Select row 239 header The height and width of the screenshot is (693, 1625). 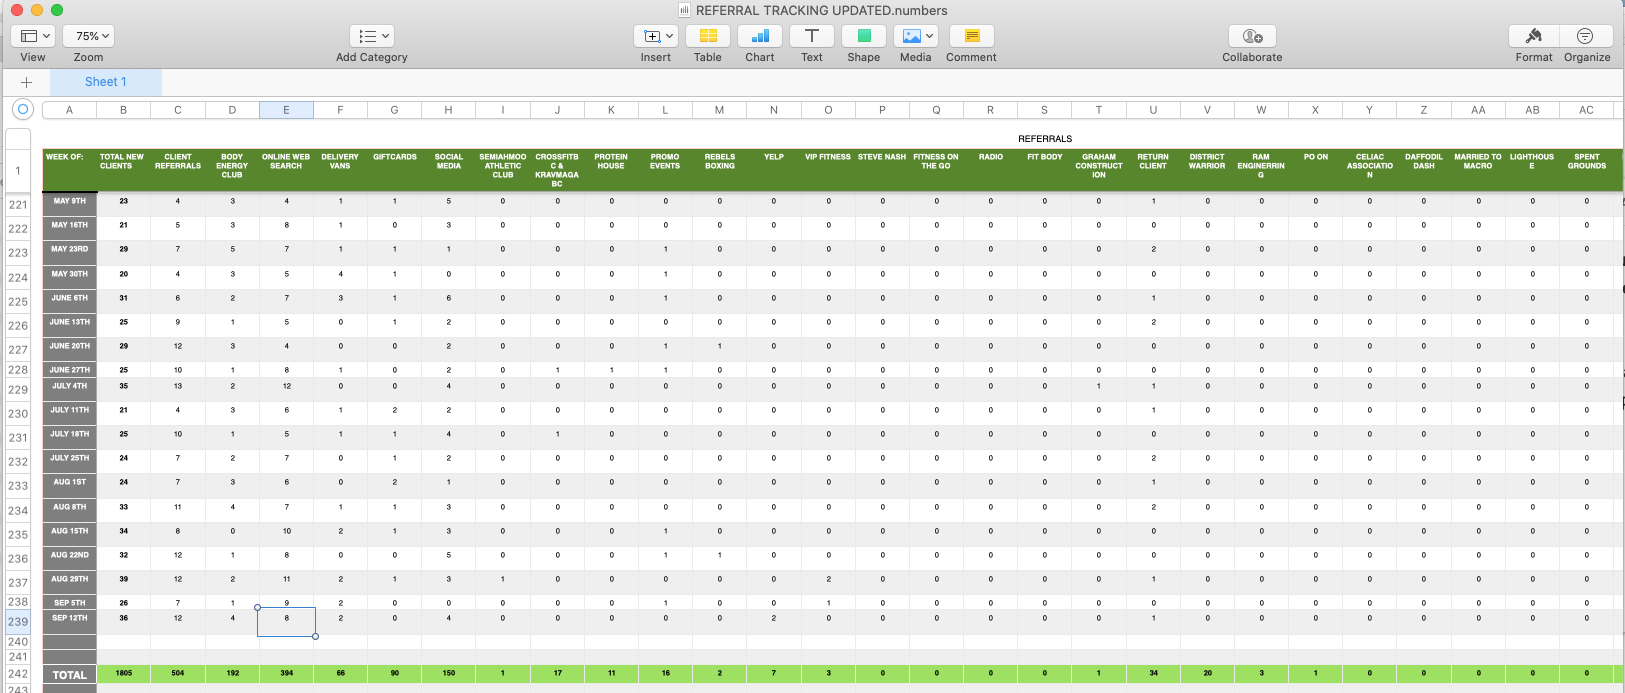pyautogui.click(x=18, y=621)
